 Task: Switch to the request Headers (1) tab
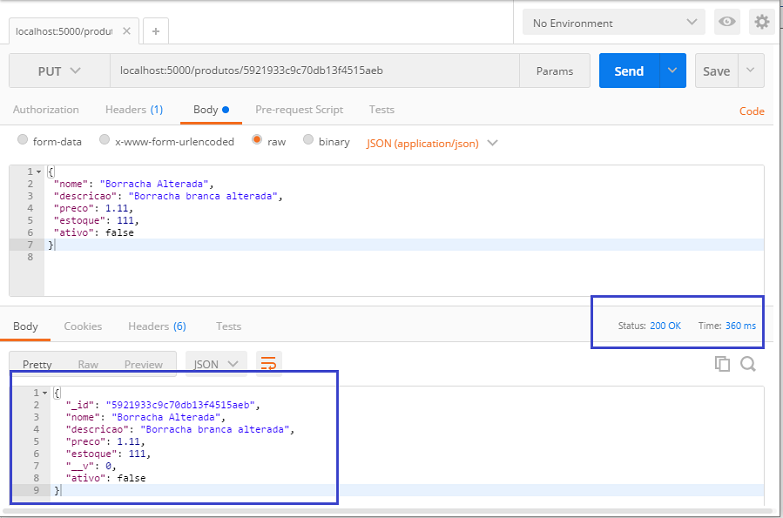pyautogui.click(x=134, y=109)
